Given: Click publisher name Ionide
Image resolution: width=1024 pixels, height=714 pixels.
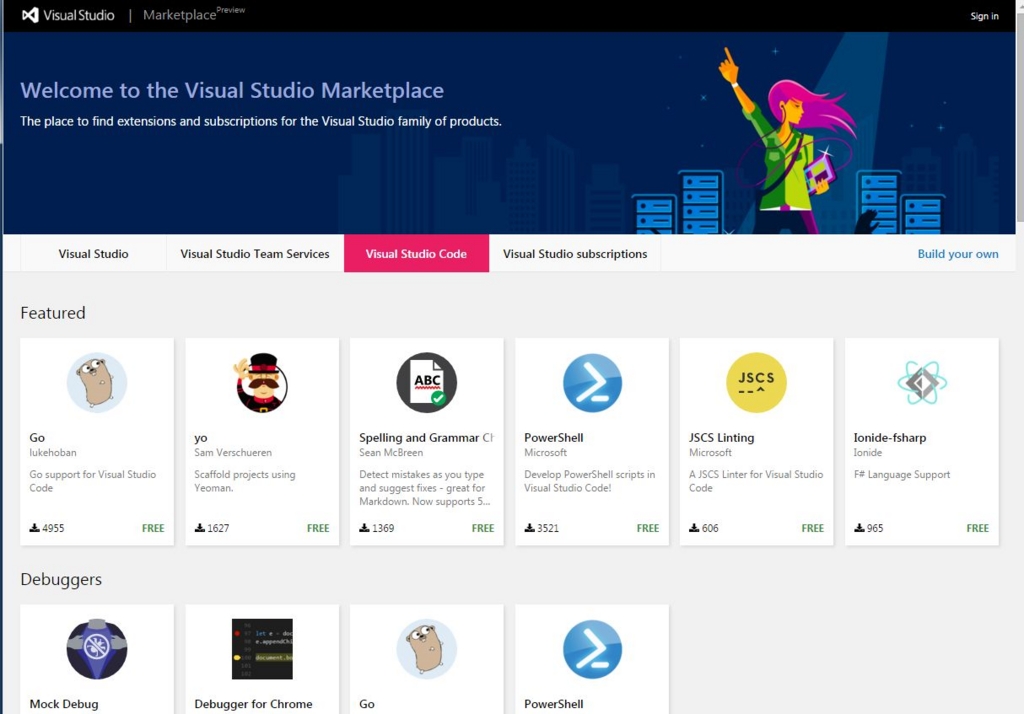Looking at the screenshot, I should tap(868, 453).
